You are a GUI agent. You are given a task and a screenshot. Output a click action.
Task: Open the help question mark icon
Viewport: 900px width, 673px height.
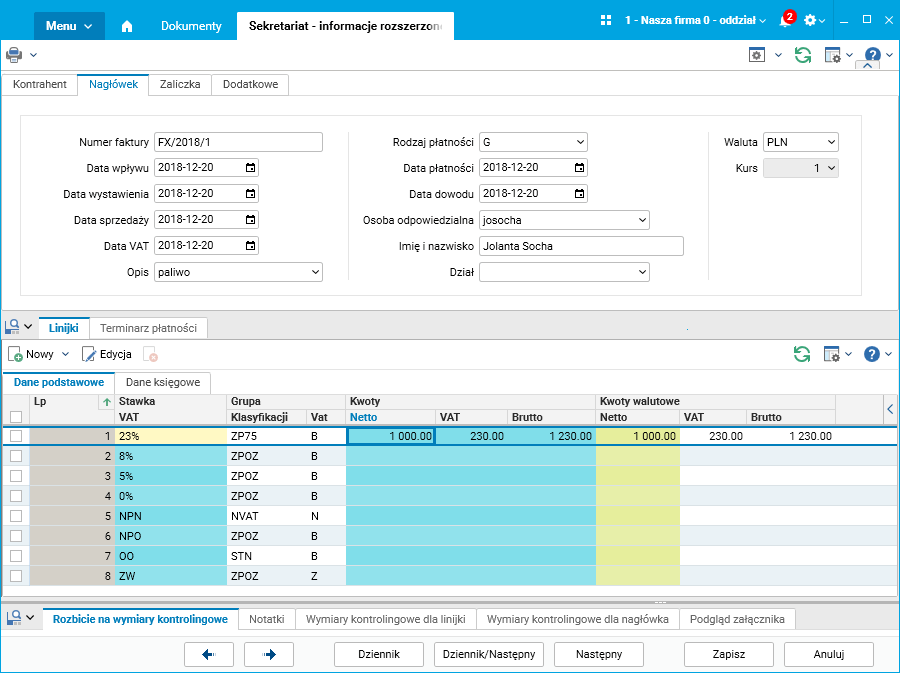click(x=872, y=55)
